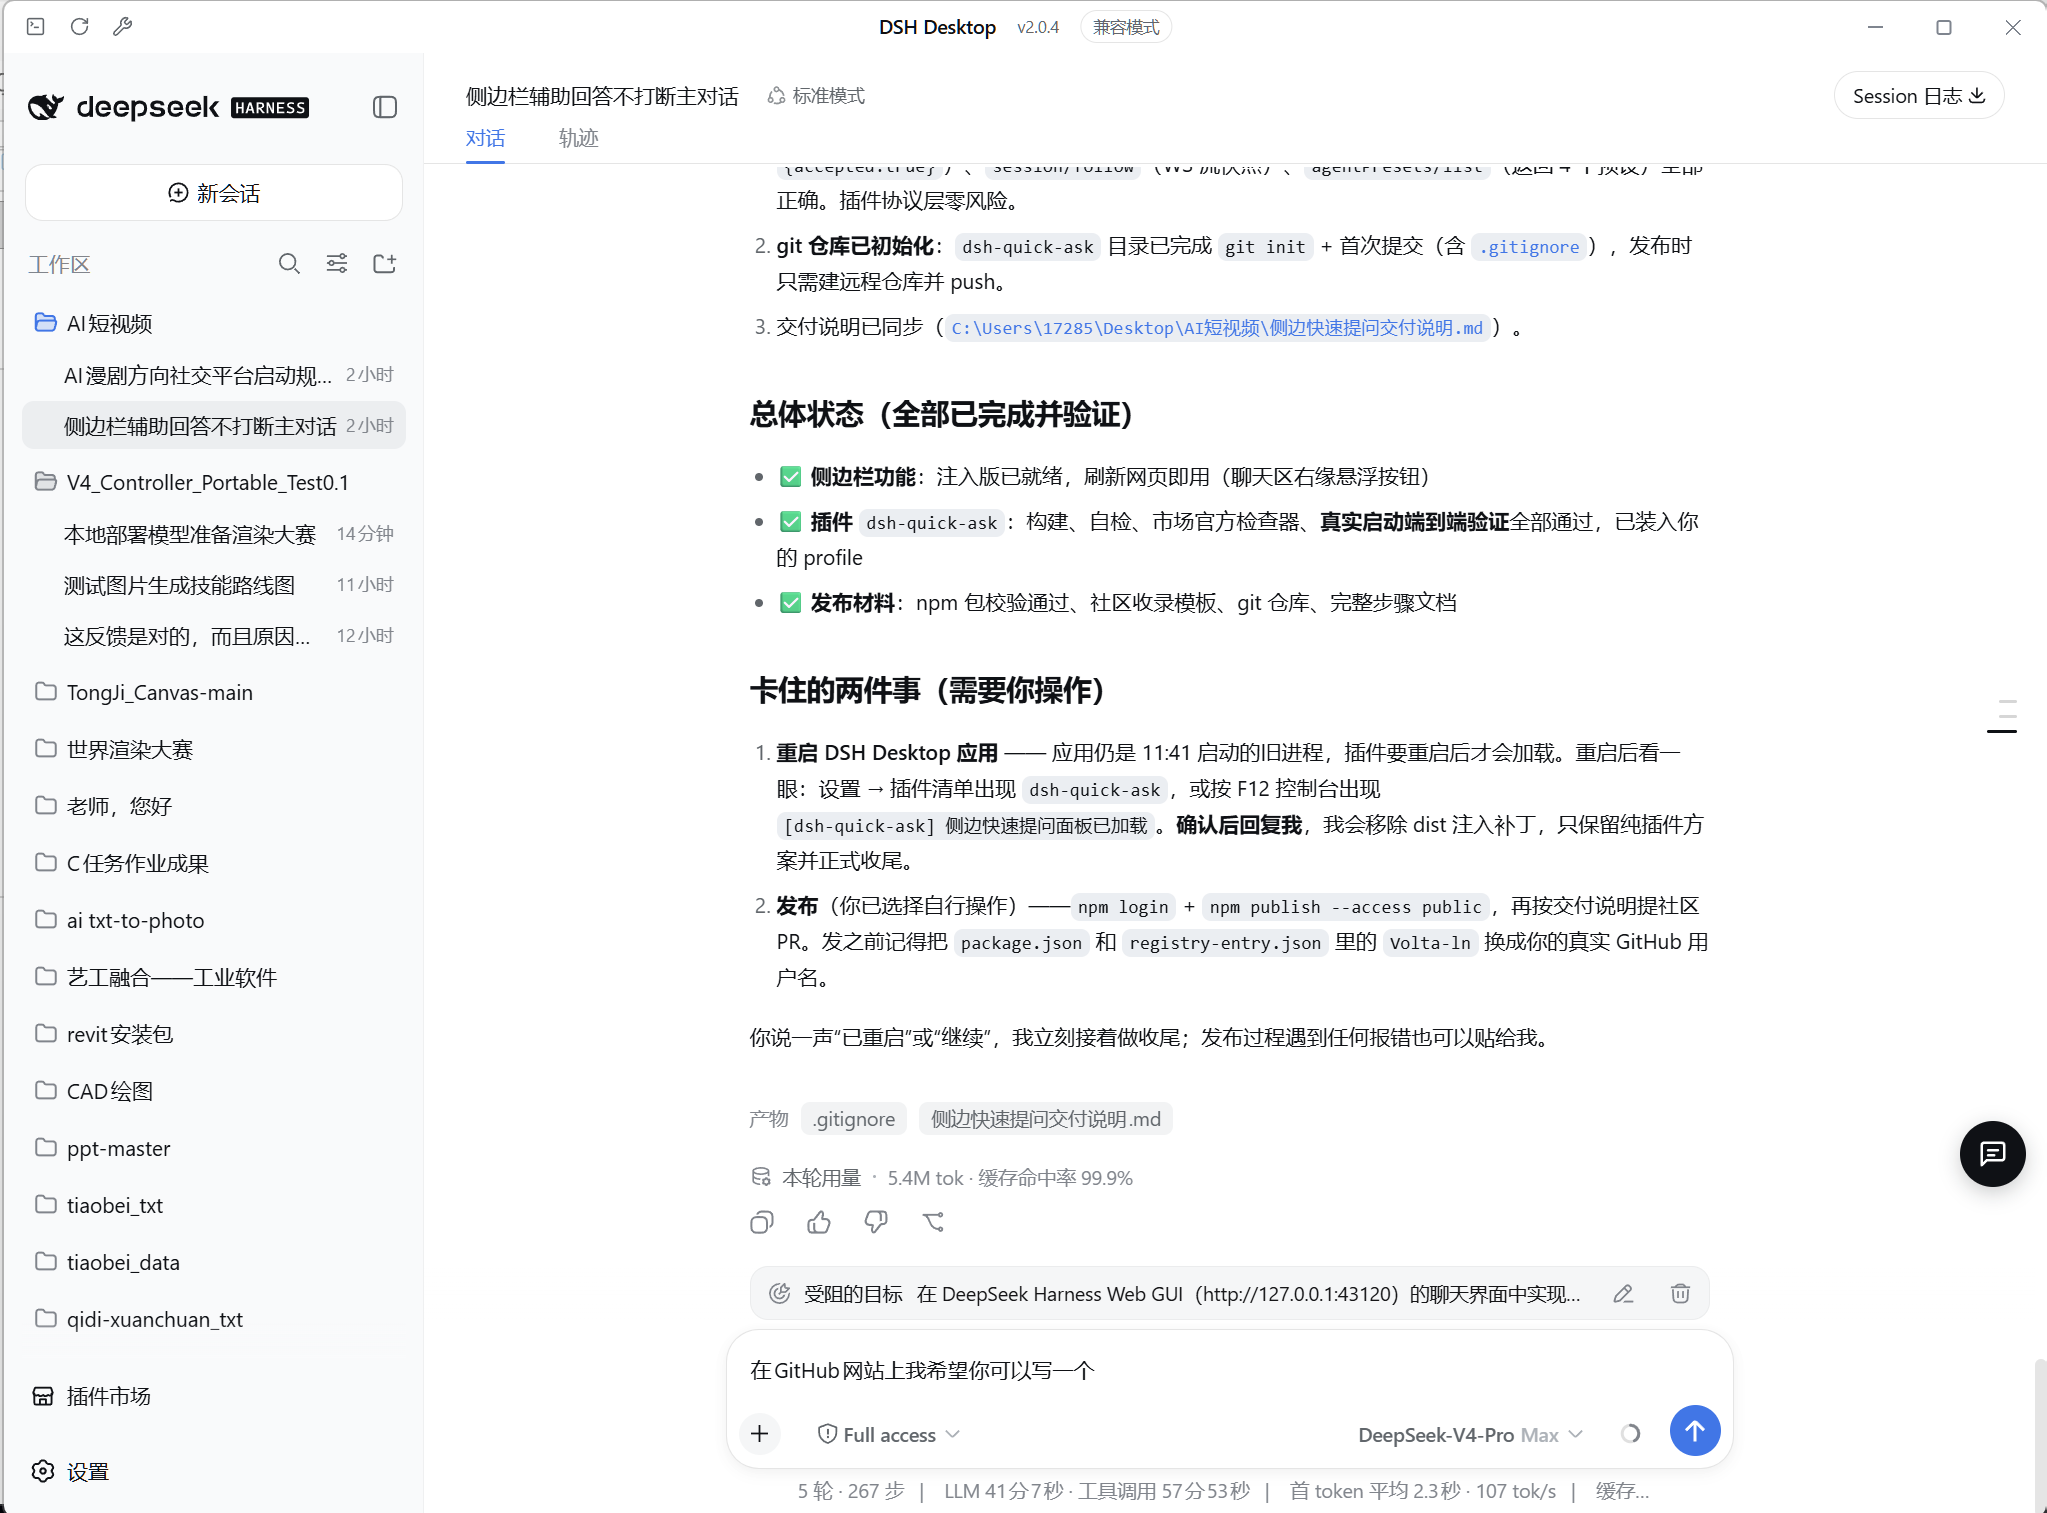Screen dimensions: 2047x1513
Task: Open workspace filter settings icon
Action: [337, 264]
